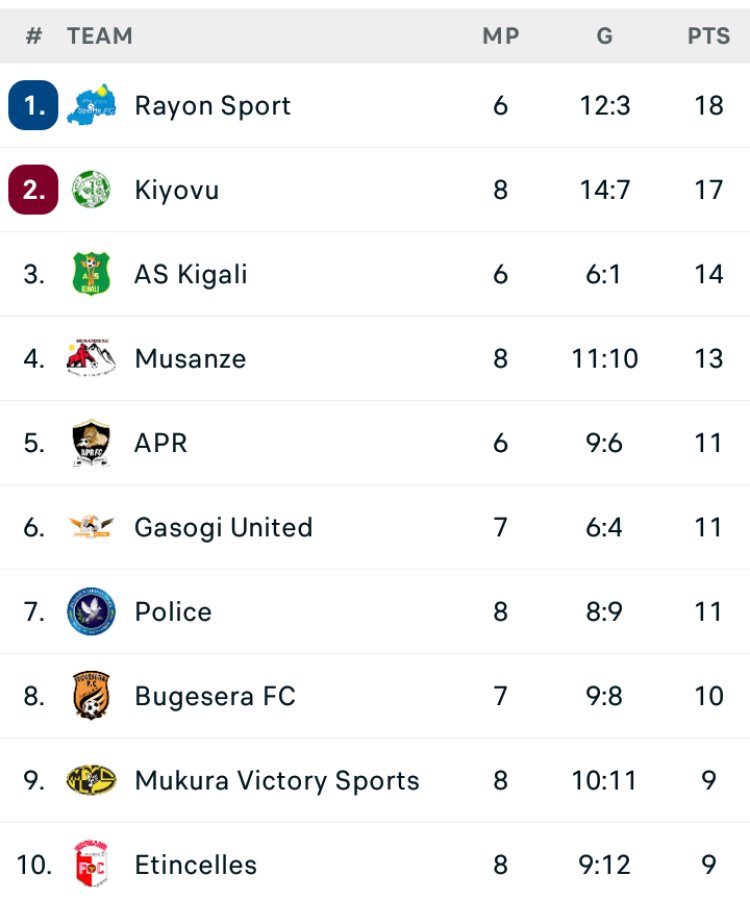Viewport: 750px width, 901px height.
Task: Click the Bugesera FC shield logo
Action: (x=91, y=696)
